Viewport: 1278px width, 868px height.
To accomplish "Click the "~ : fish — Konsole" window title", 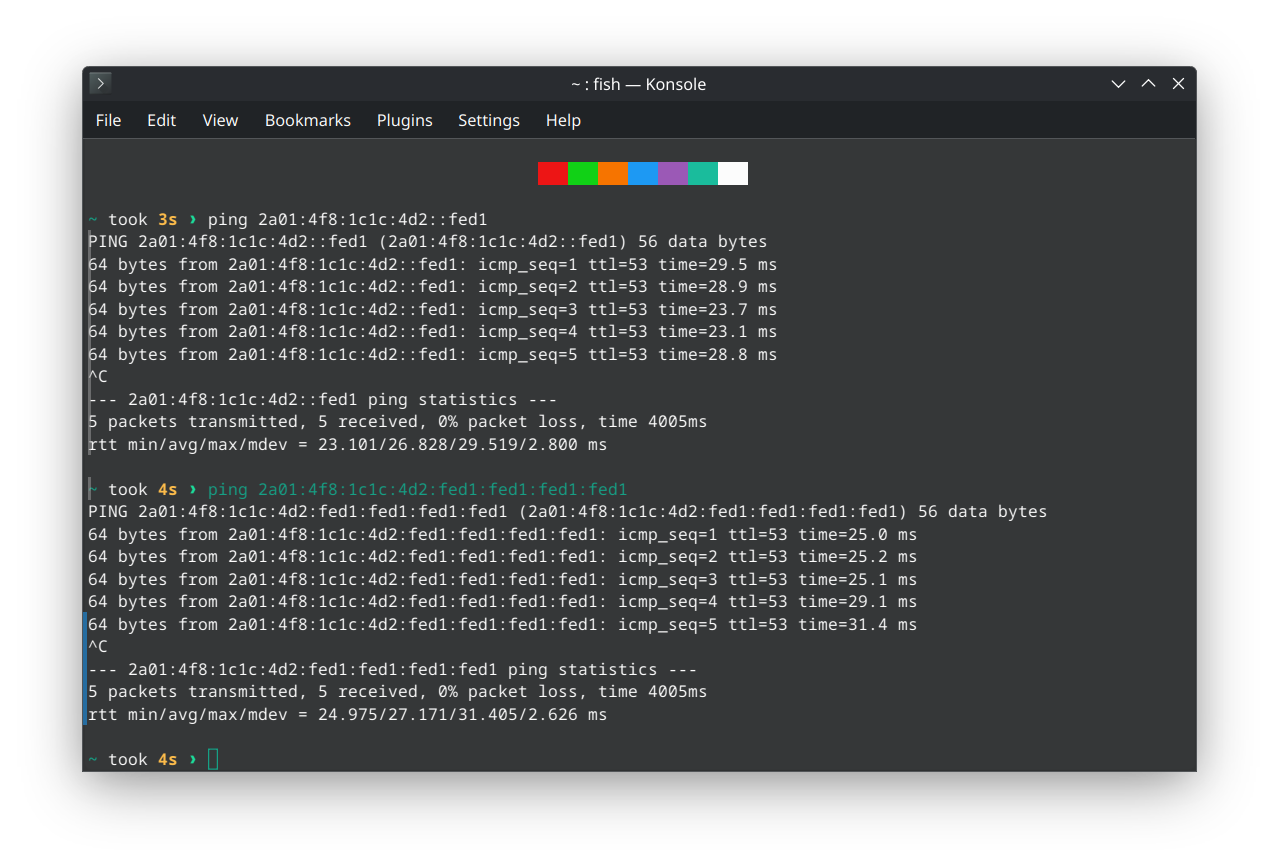I will 638,84.
